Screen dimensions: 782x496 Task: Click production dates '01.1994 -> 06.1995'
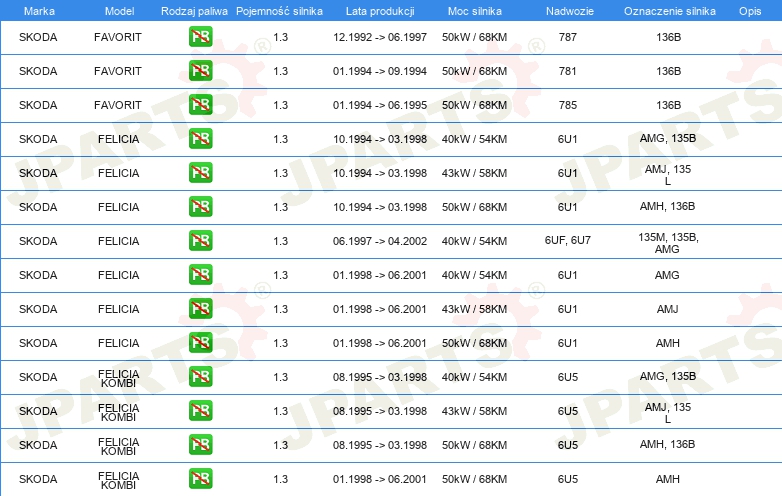click(380, 105)
